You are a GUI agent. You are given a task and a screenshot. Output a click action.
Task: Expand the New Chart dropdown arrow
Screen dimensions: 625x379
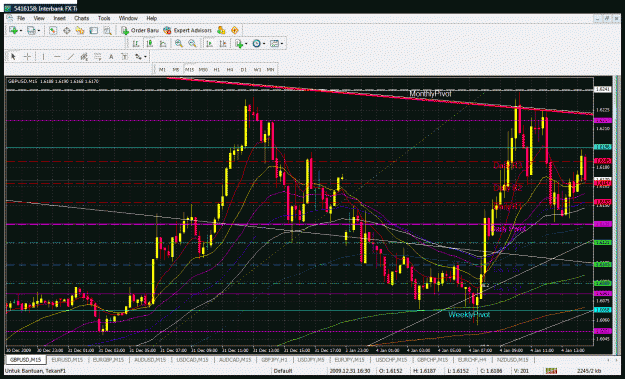(21, 31)
